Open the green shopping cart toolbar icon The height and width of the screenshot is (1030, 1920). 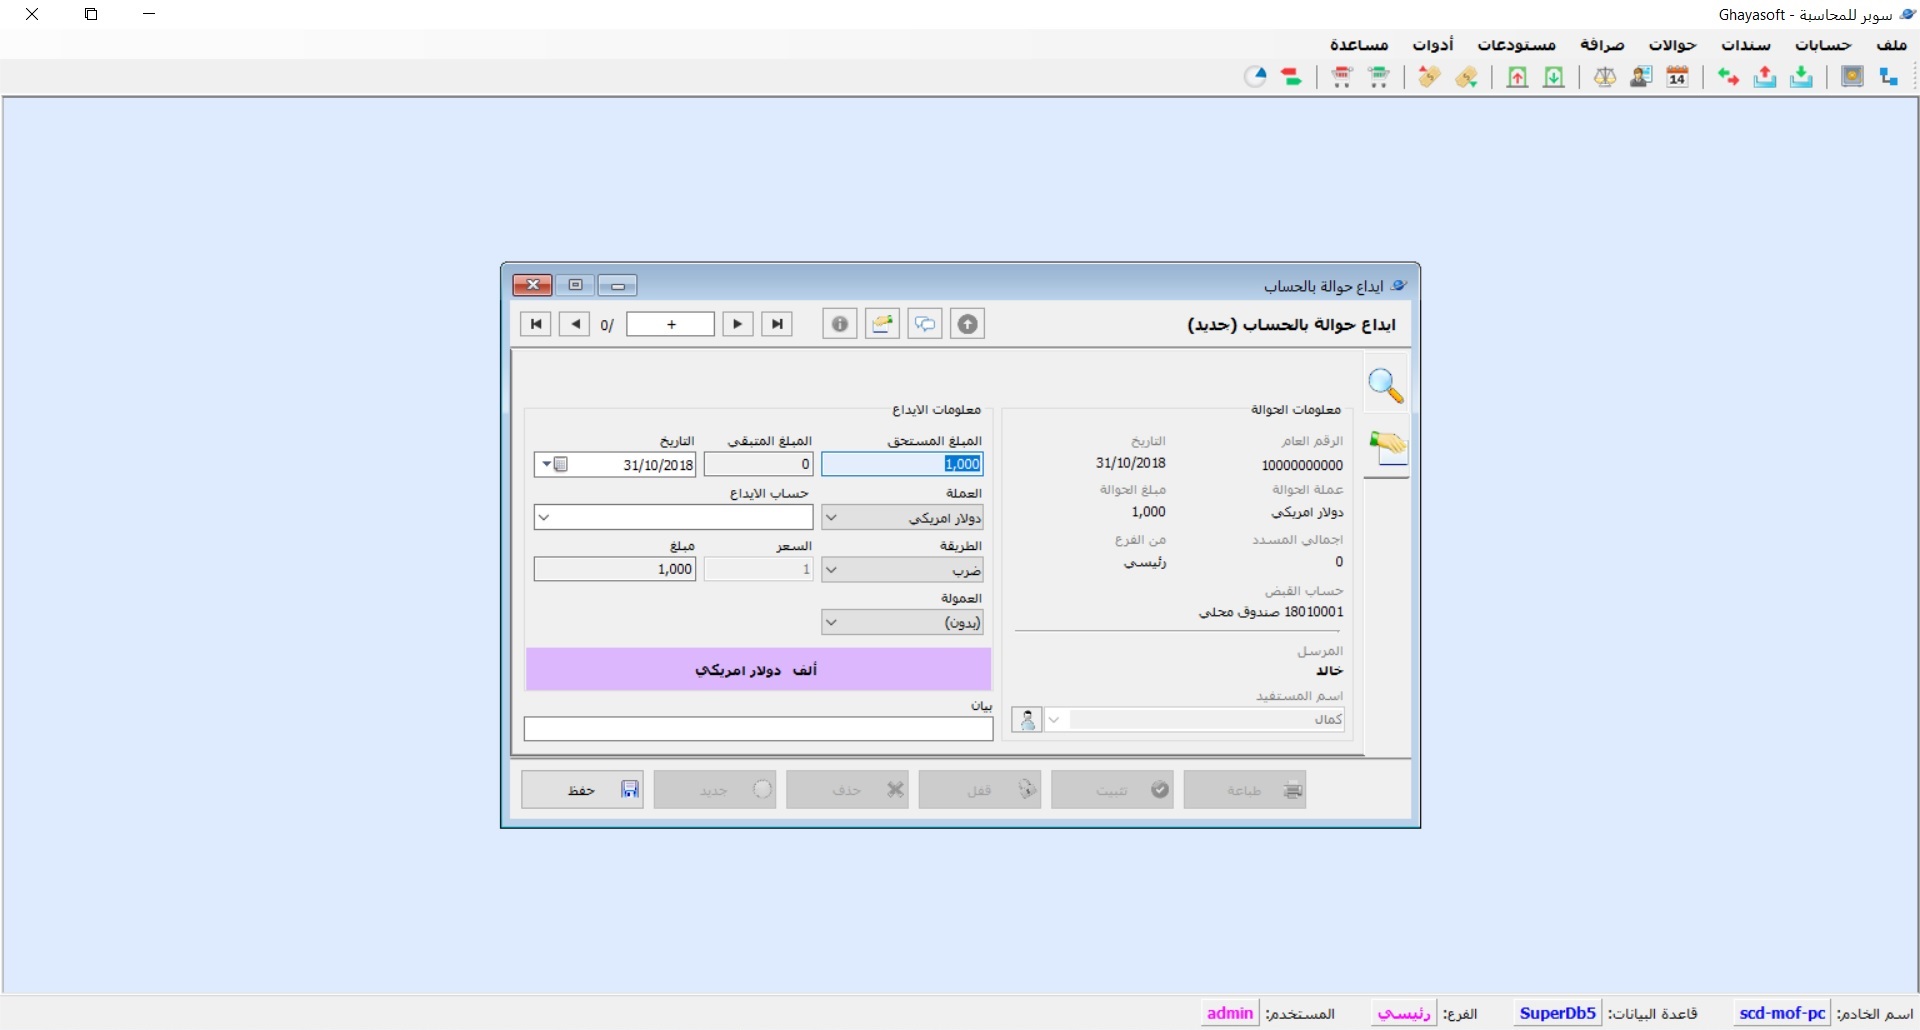1379,77
